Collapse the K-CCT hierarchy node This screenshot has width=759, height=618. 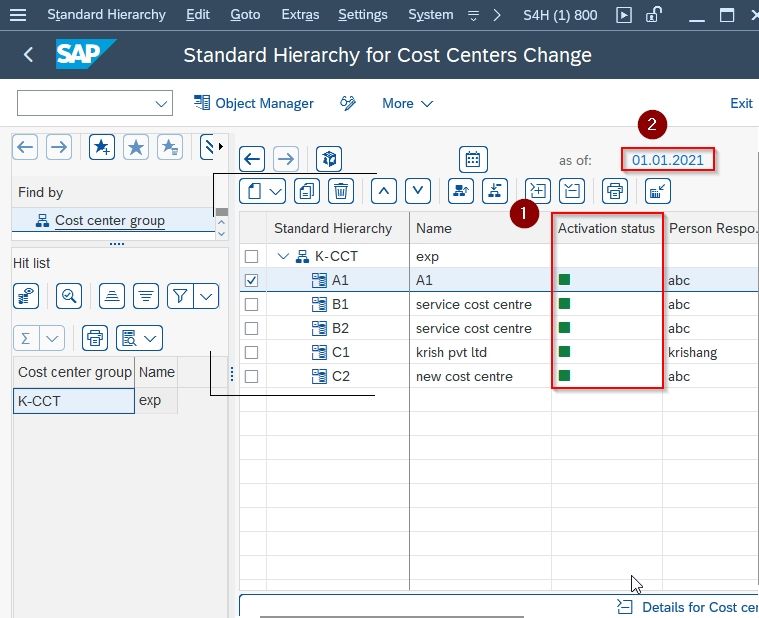click(x=283, y=256)
